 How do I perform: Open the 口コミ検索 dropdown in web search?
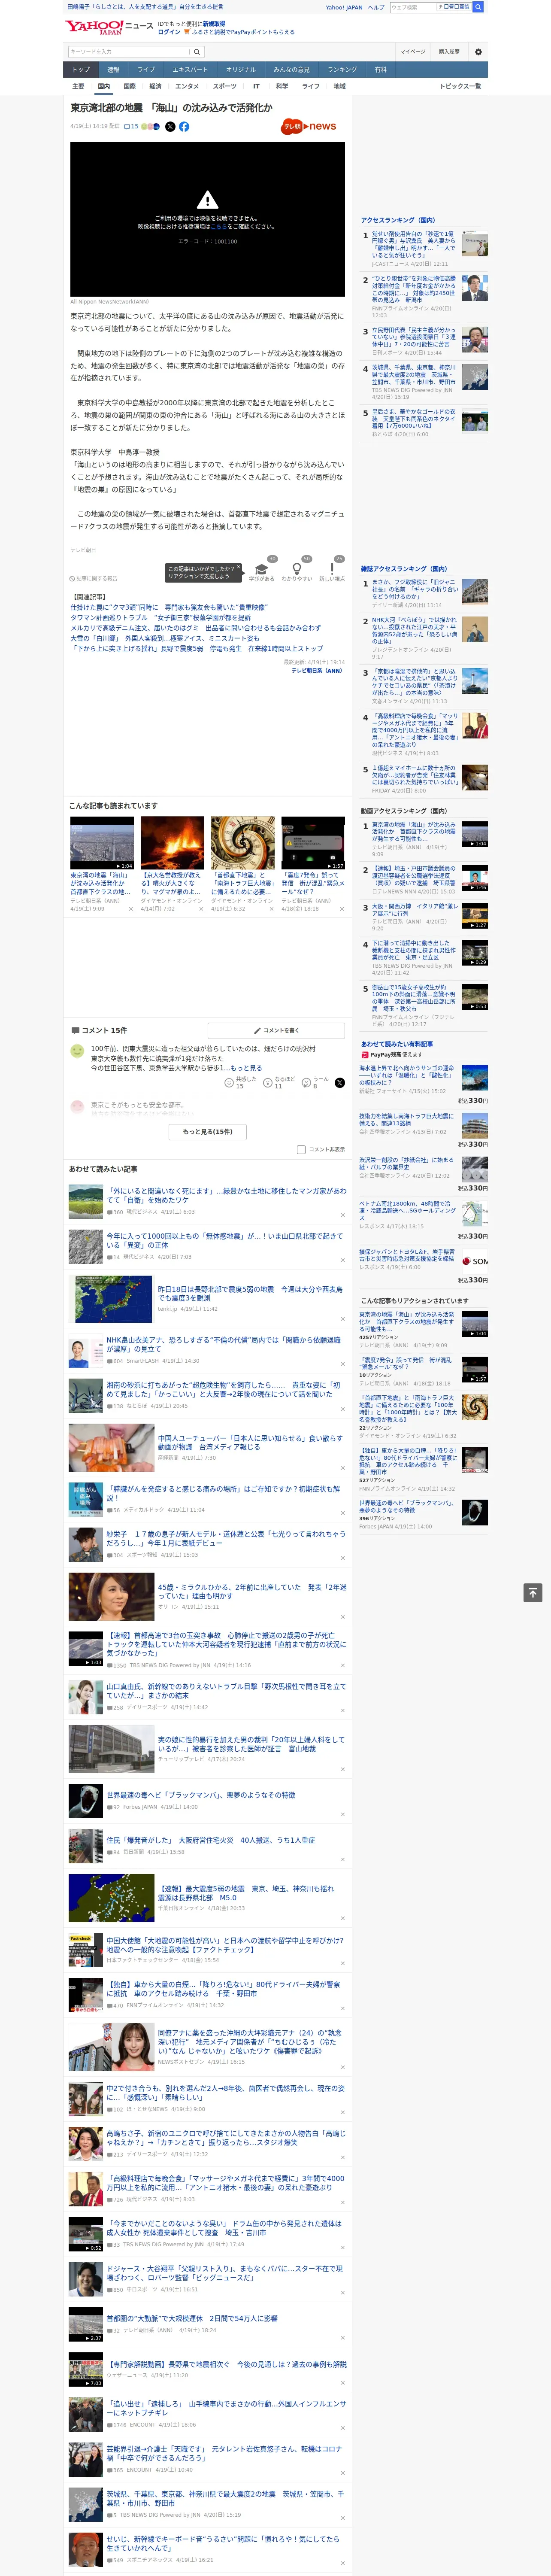click(x=454, y=7)
